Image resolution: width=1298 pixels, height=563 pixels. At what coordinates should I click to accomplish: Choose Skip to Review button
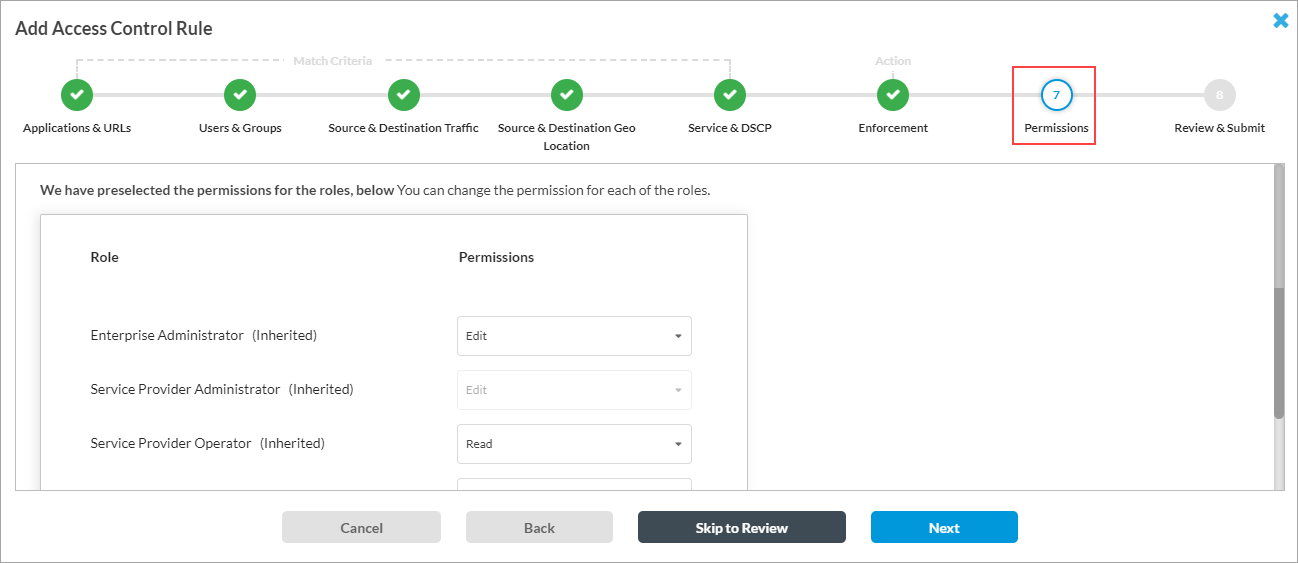(x=742, y=528)
